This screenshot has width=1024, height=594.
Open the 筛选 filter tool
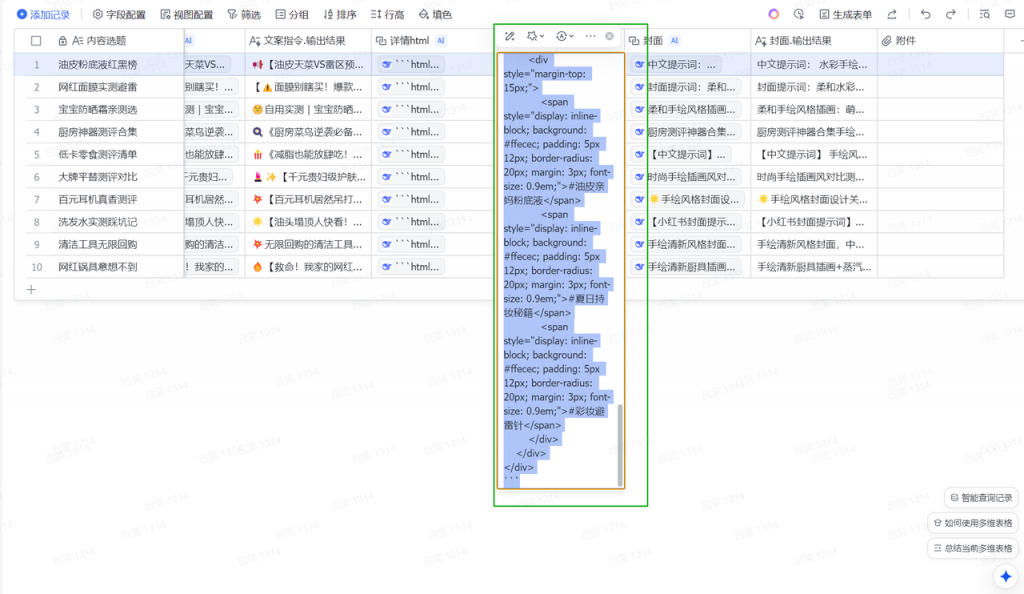tap(244, 14)
